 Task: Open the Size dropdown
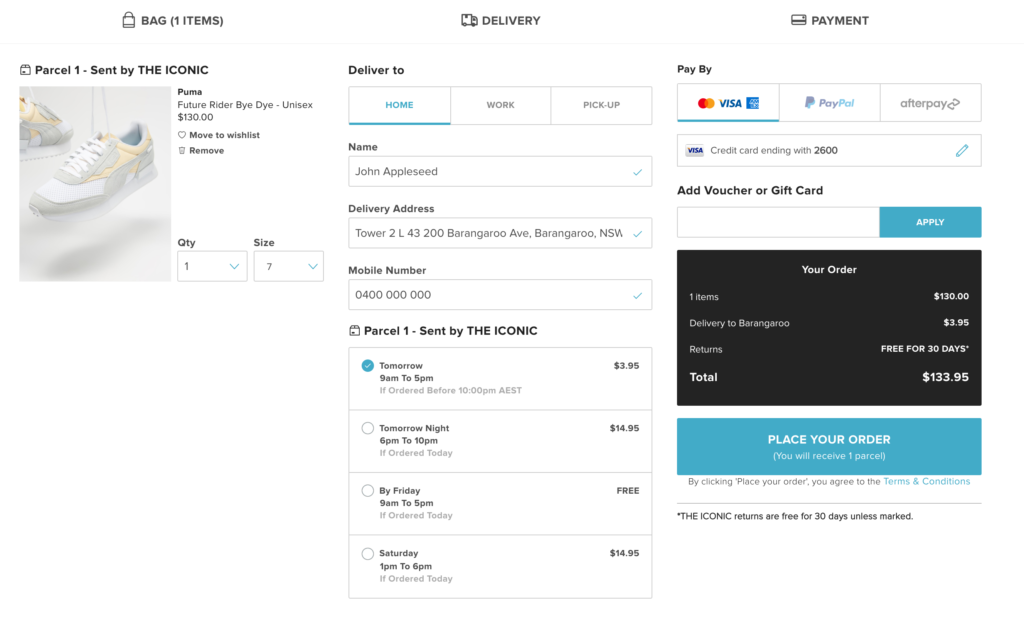(289, 266)
